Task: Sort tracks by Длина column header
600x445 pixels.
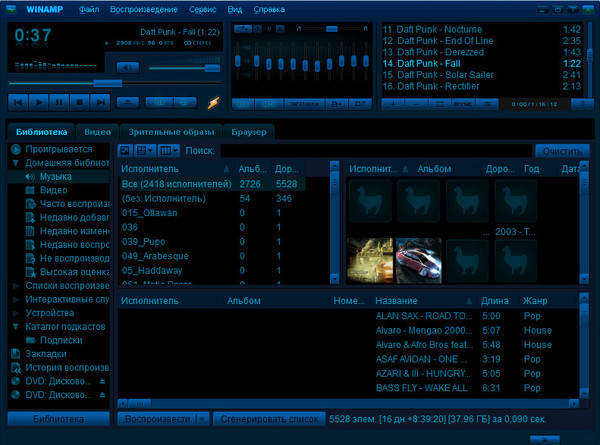Action: click(495, 301)
